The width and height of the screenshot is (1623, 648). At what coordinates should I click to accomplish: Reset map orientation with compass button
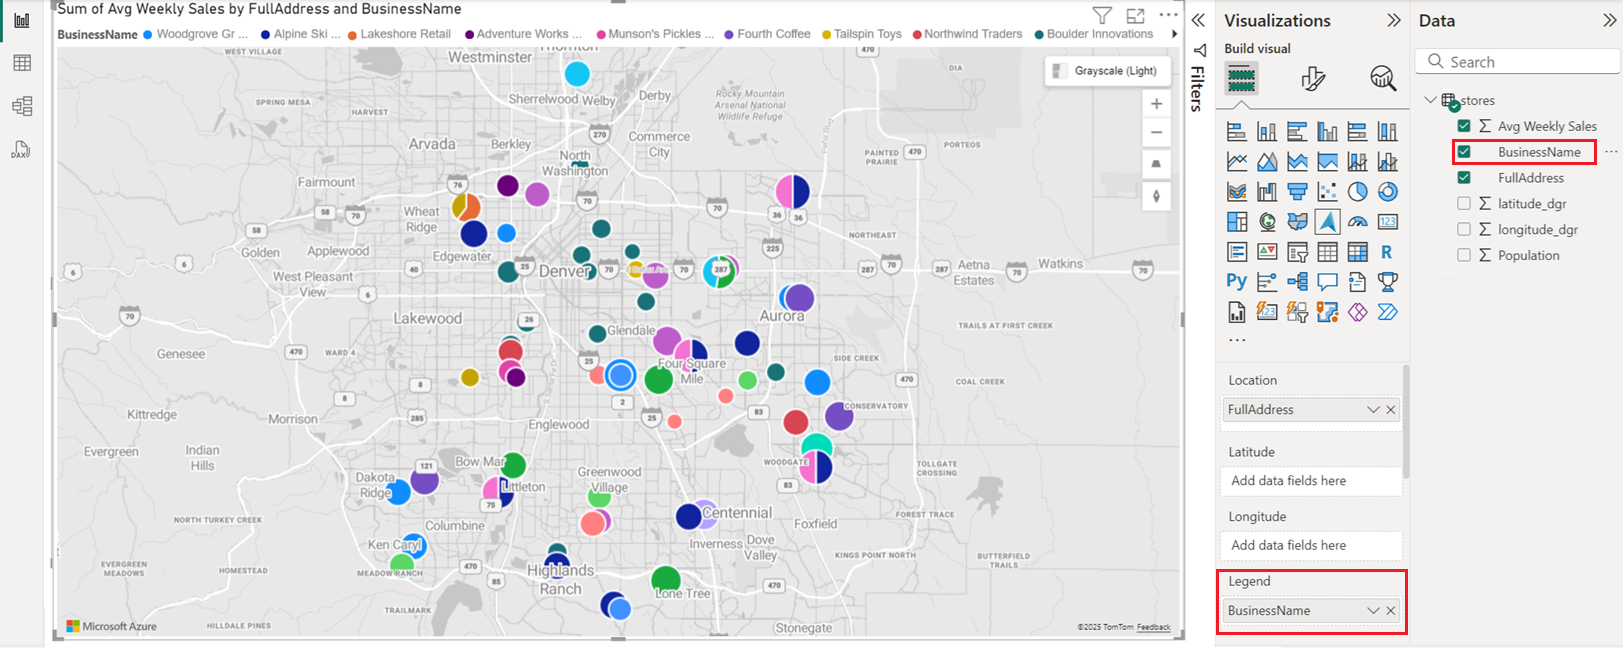(x=1156, y=196)
